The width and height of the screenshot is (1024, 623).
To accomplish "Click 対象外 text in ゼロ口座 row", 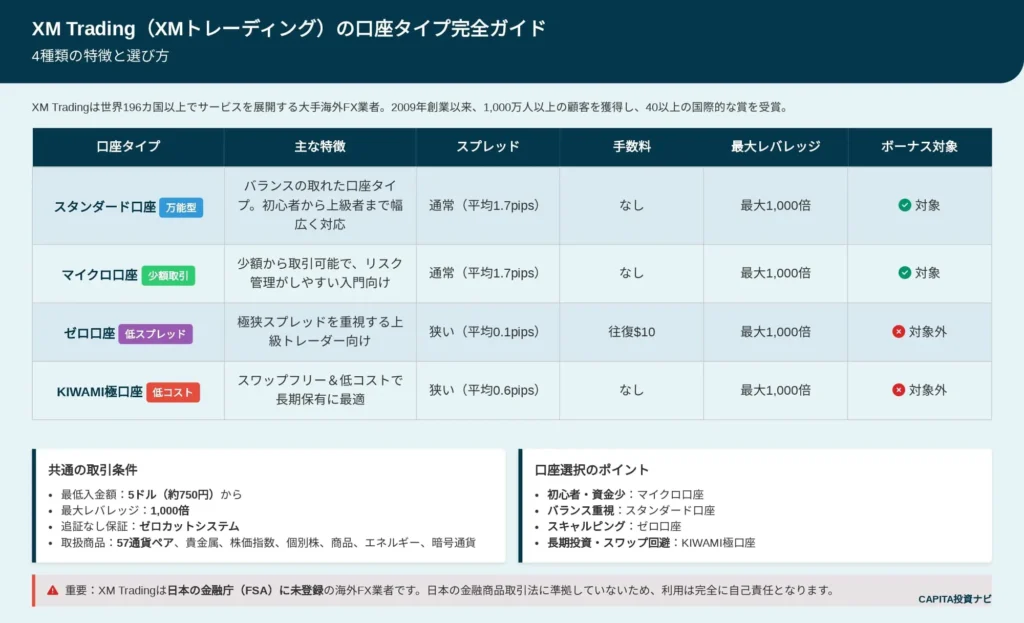I will pos(927,331).
